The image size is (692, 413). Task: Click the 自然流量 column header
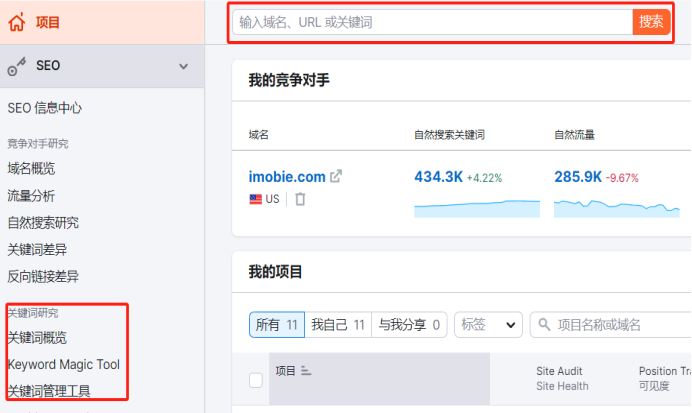(574, 135)
